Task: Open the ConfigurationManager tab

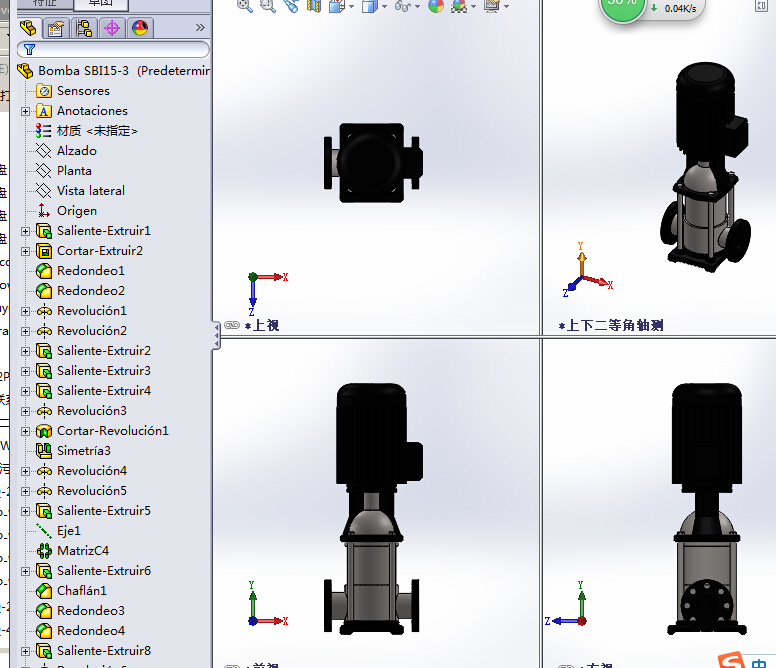Action: coord(84,28)
